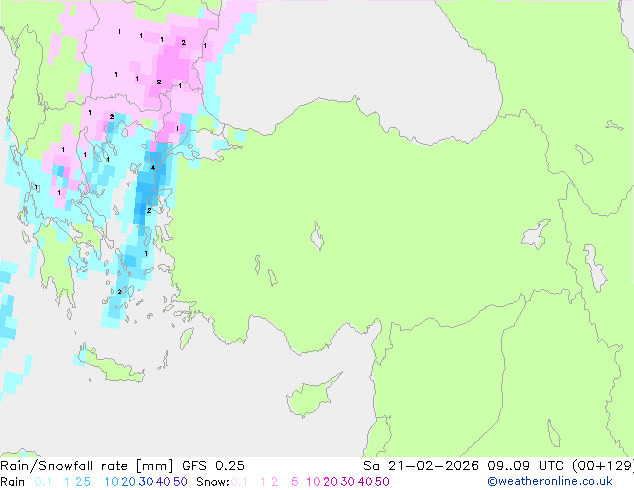Image resolution: width=634 pixels, height=490 pixels.
Task: Click the "09..09 UTC" time text
Action: click(527, 466)
